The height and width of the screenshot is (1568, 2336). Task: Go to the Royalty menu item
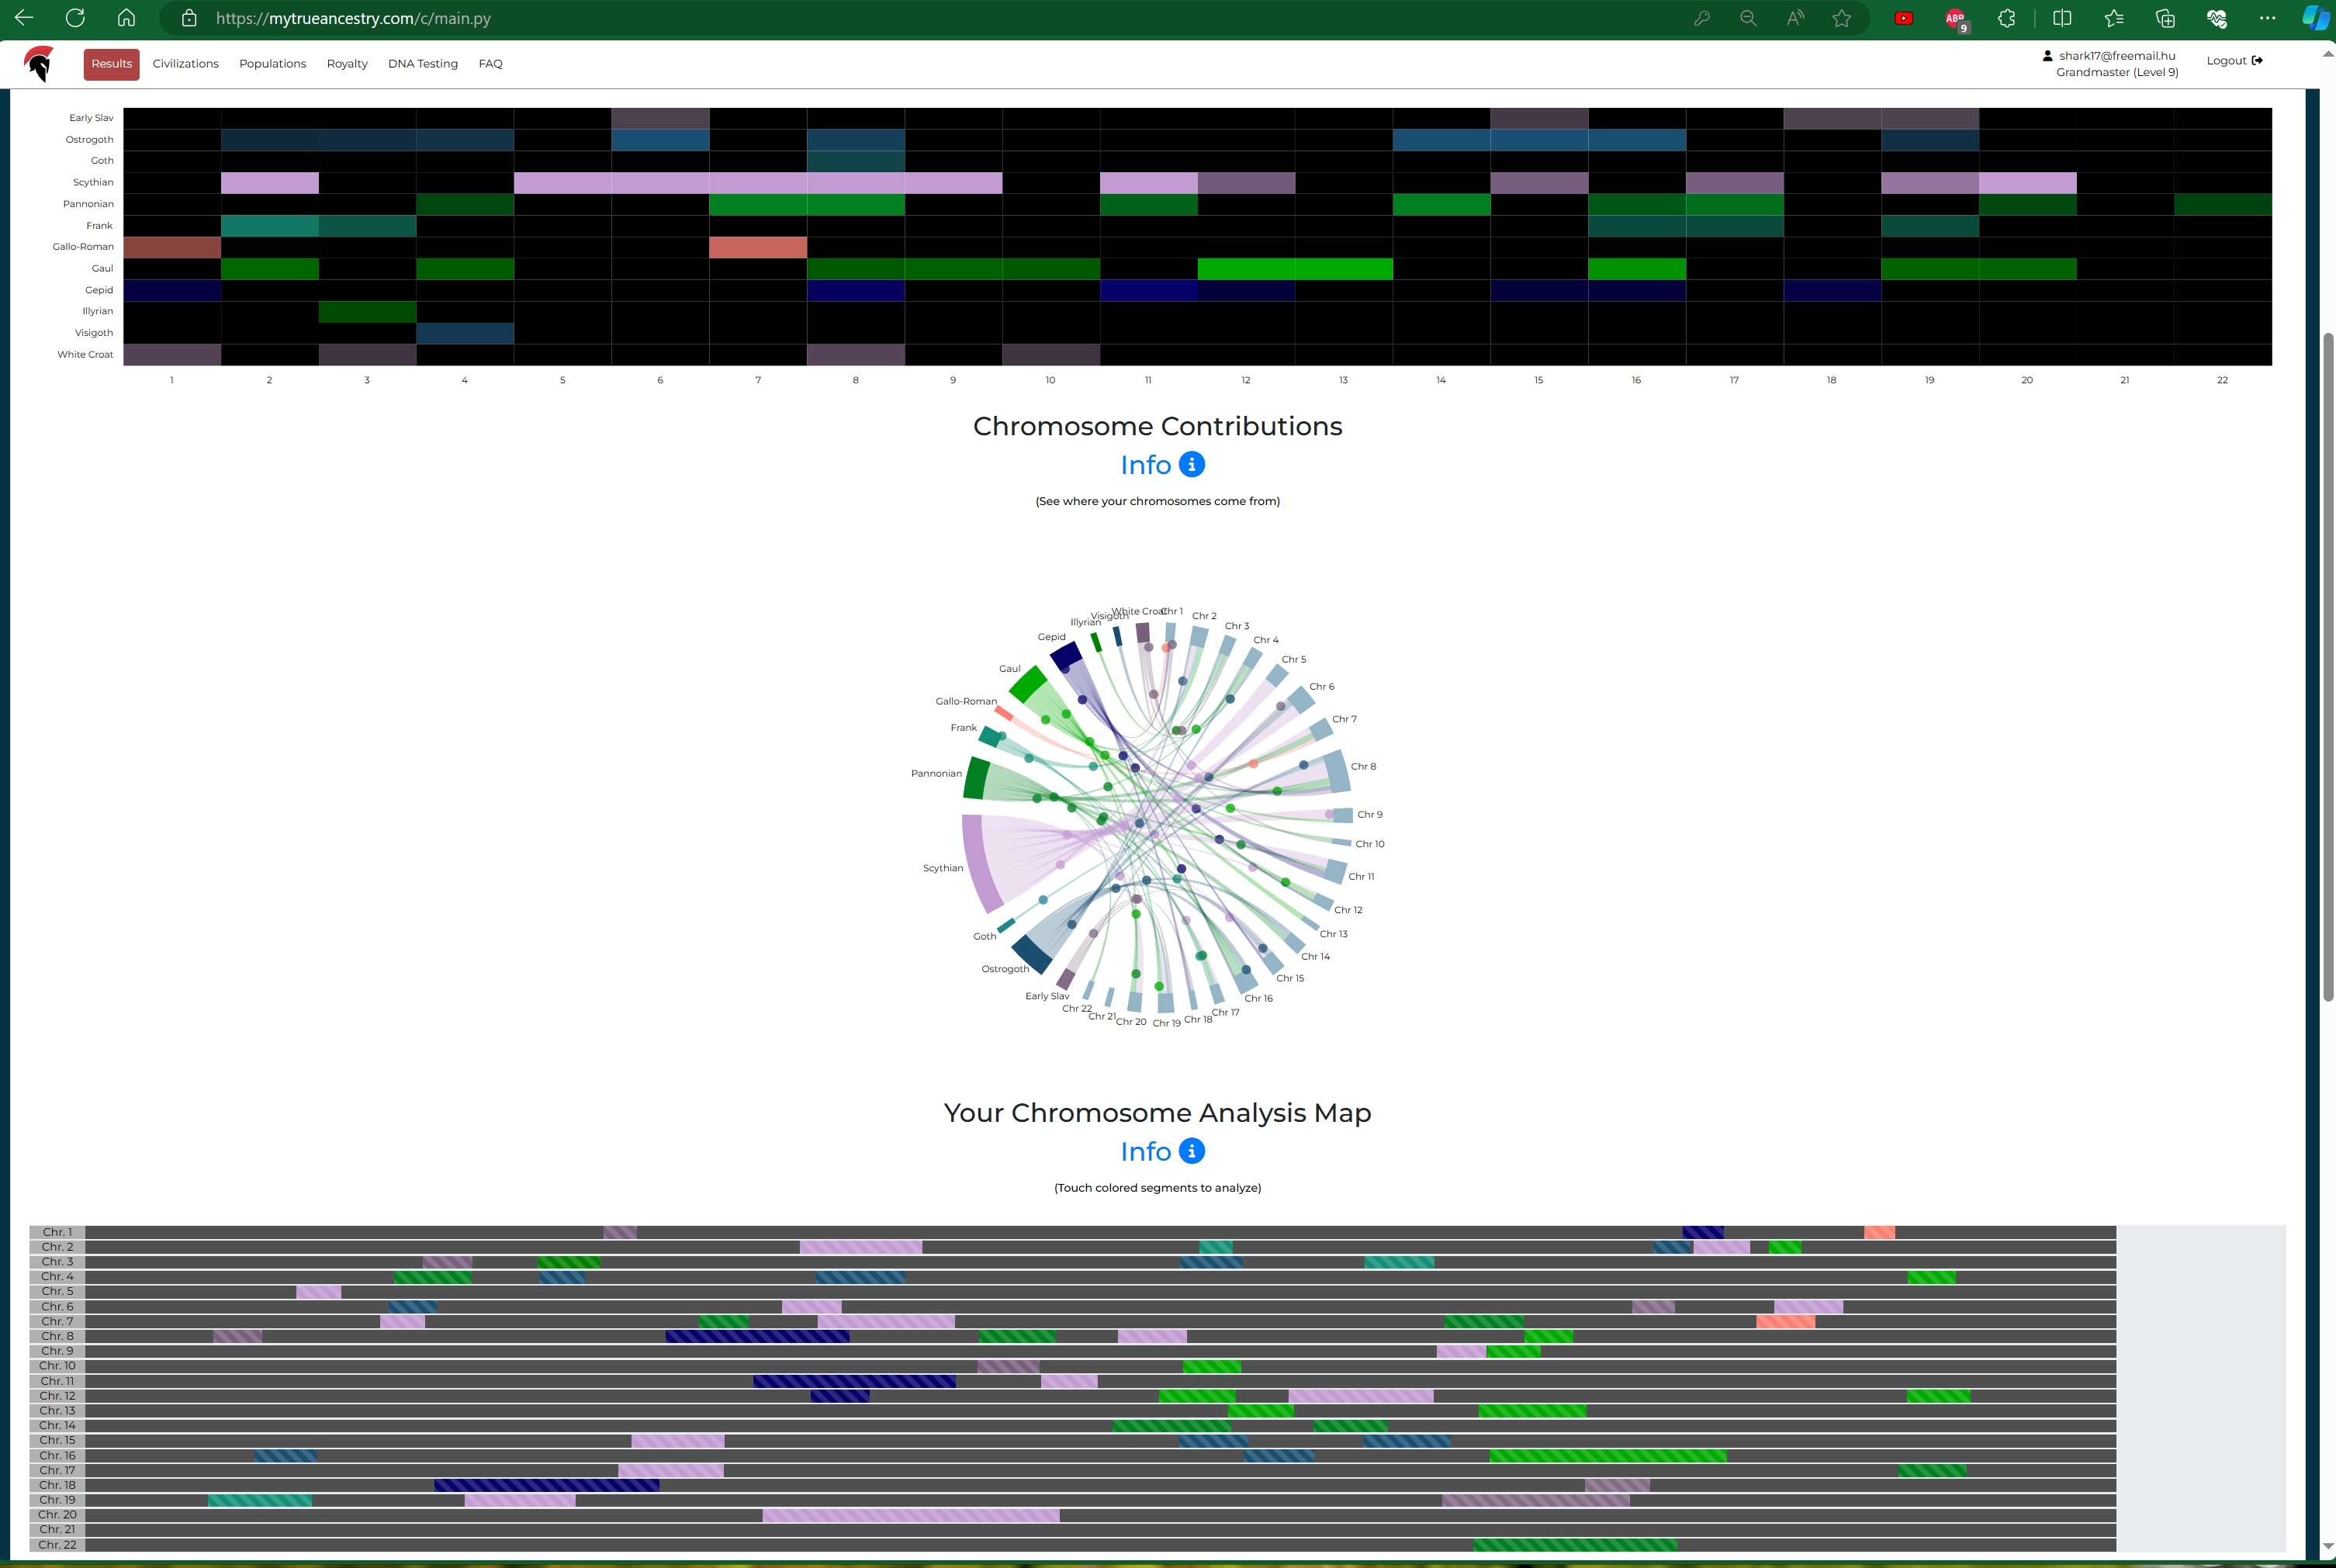(347, 64)
